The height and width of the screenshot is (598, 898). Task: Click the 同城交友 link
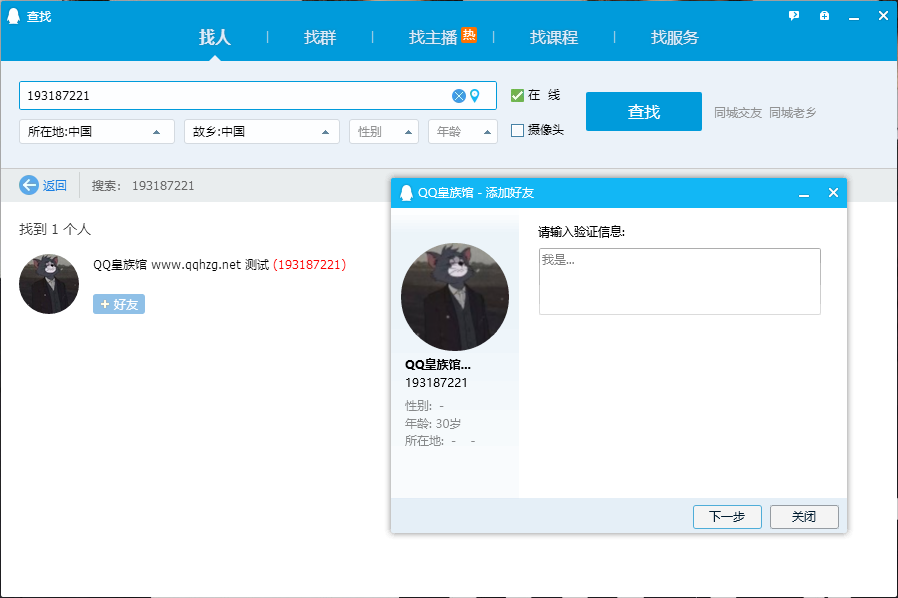click(738, 113)
